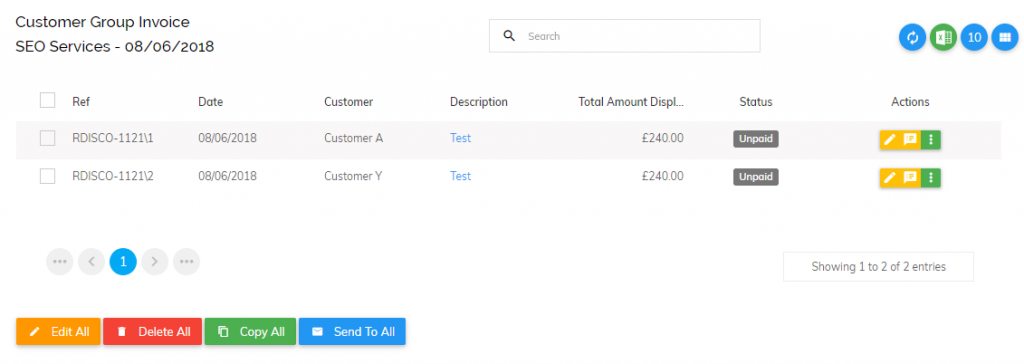1024x364 pixels.
Task: Open comment icon for Customer A row
Action: pyautogui.click(x=909, y=139)
